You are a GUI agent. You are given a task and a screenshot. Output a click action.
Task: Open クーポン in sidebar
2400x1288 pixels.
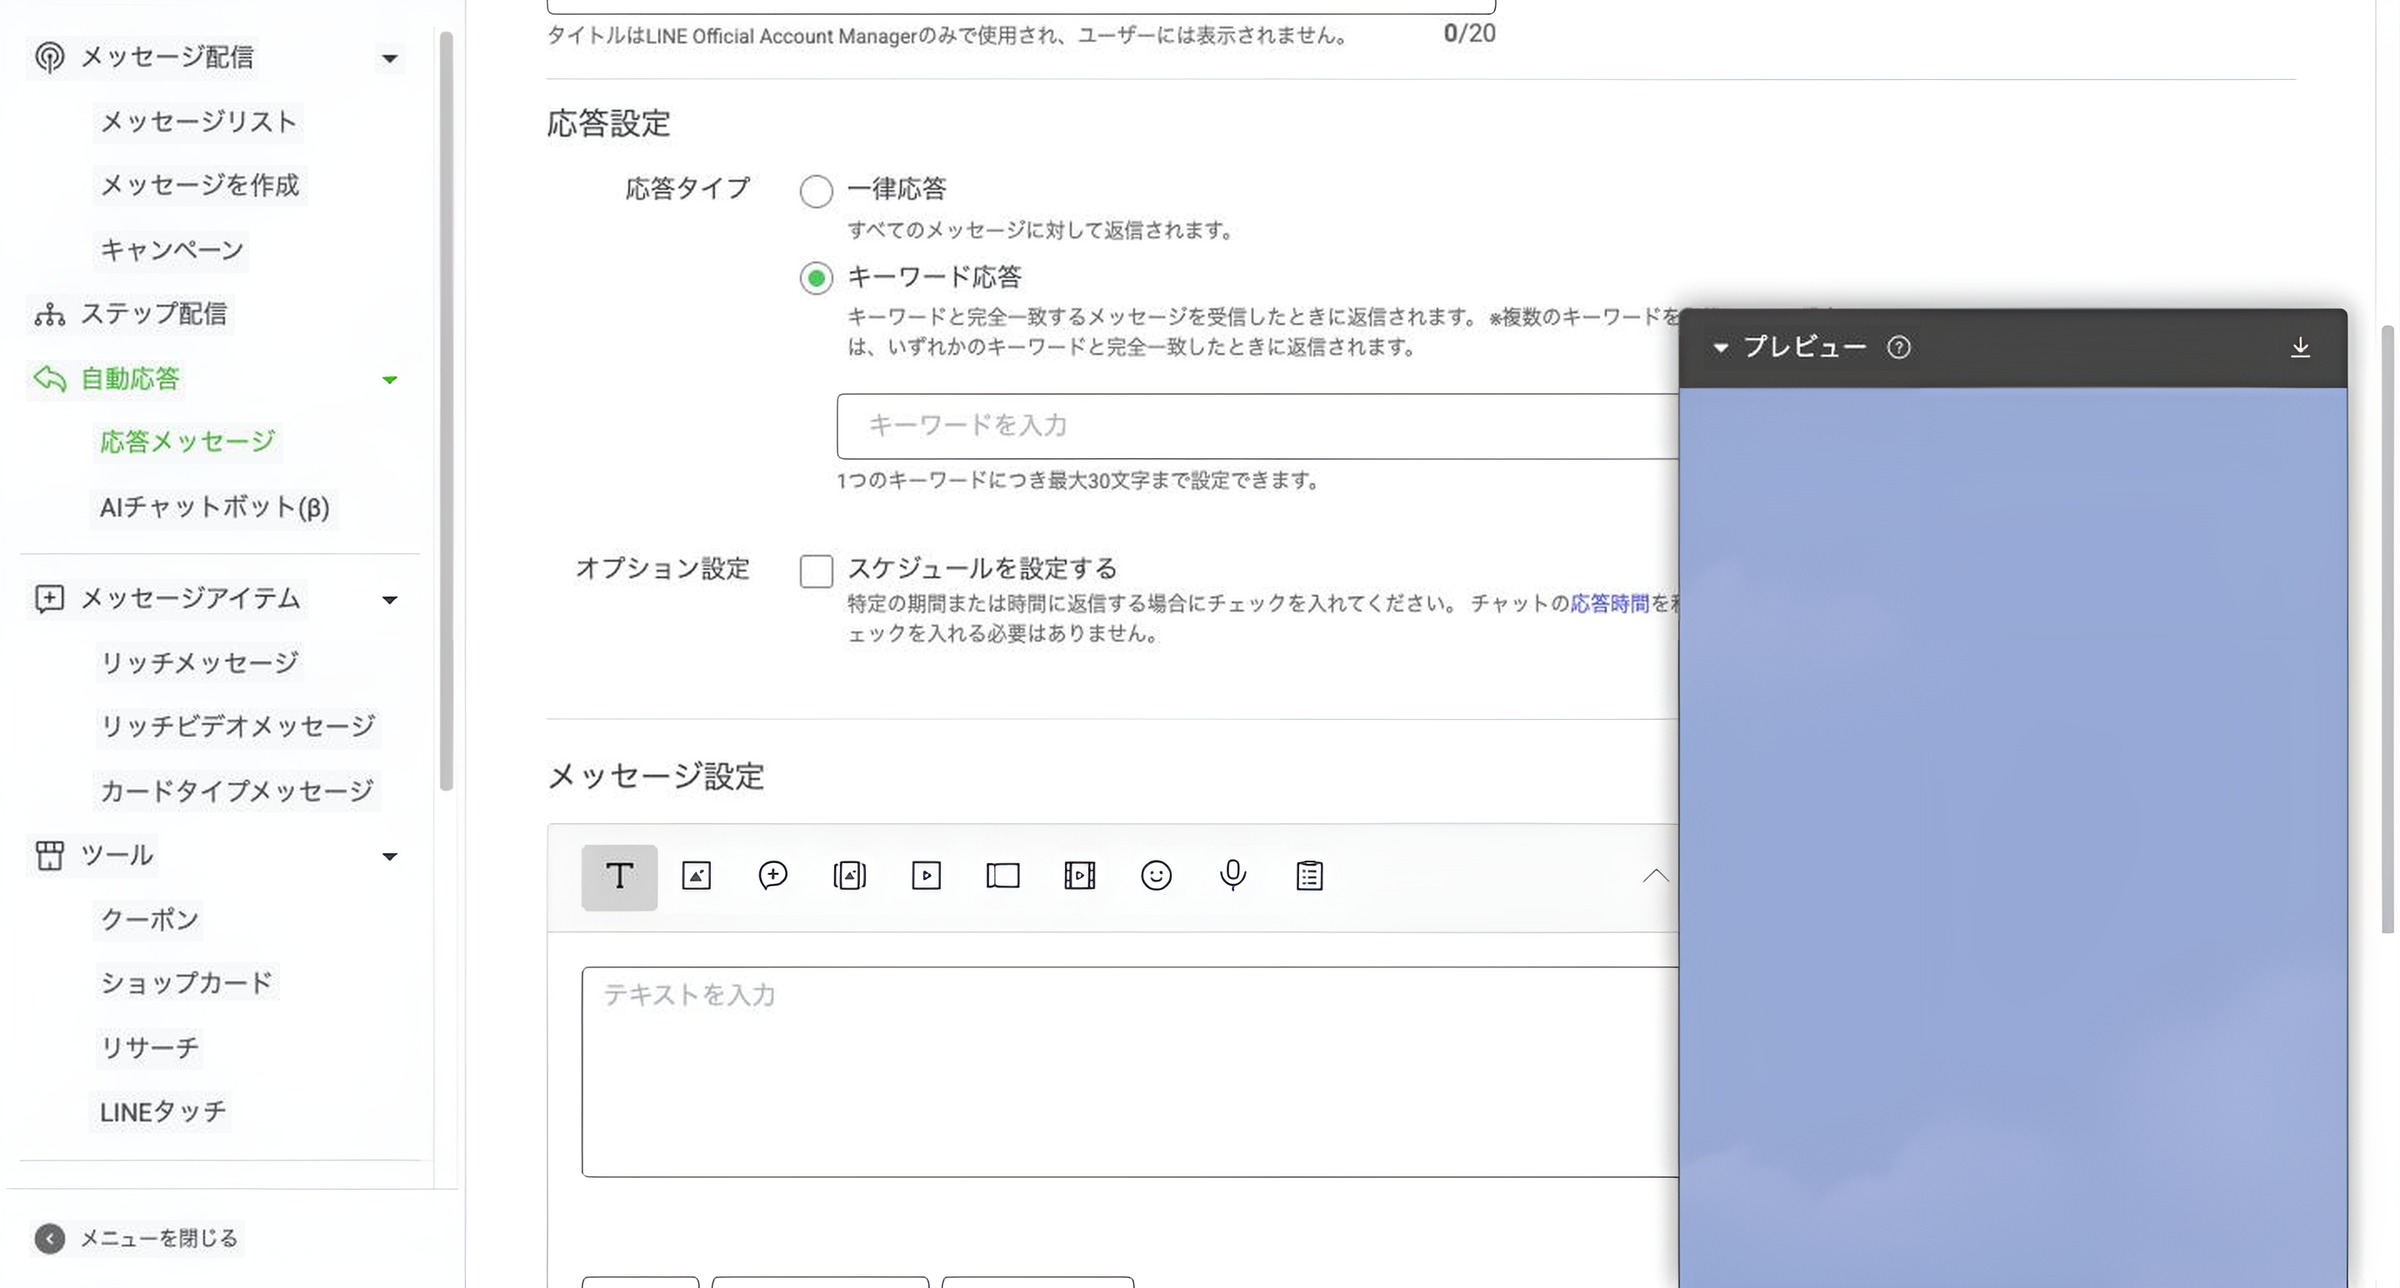pos(149,920)
